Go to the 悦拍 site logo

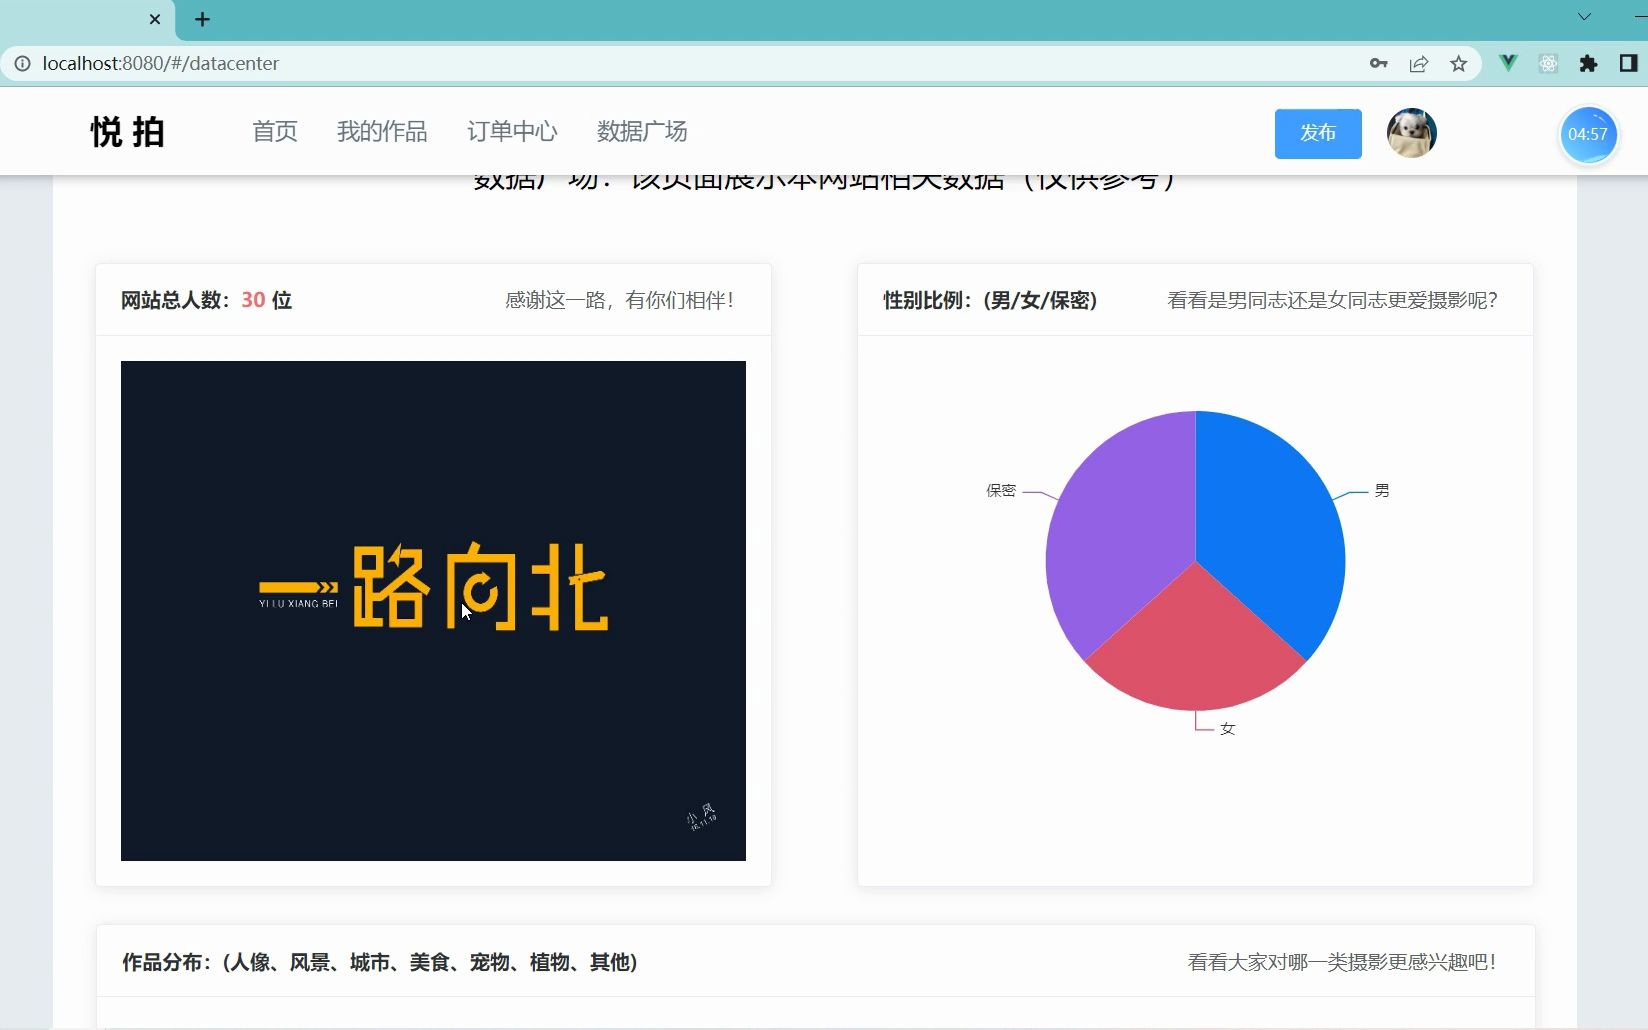pyautogui.click(x=128, y=131)
